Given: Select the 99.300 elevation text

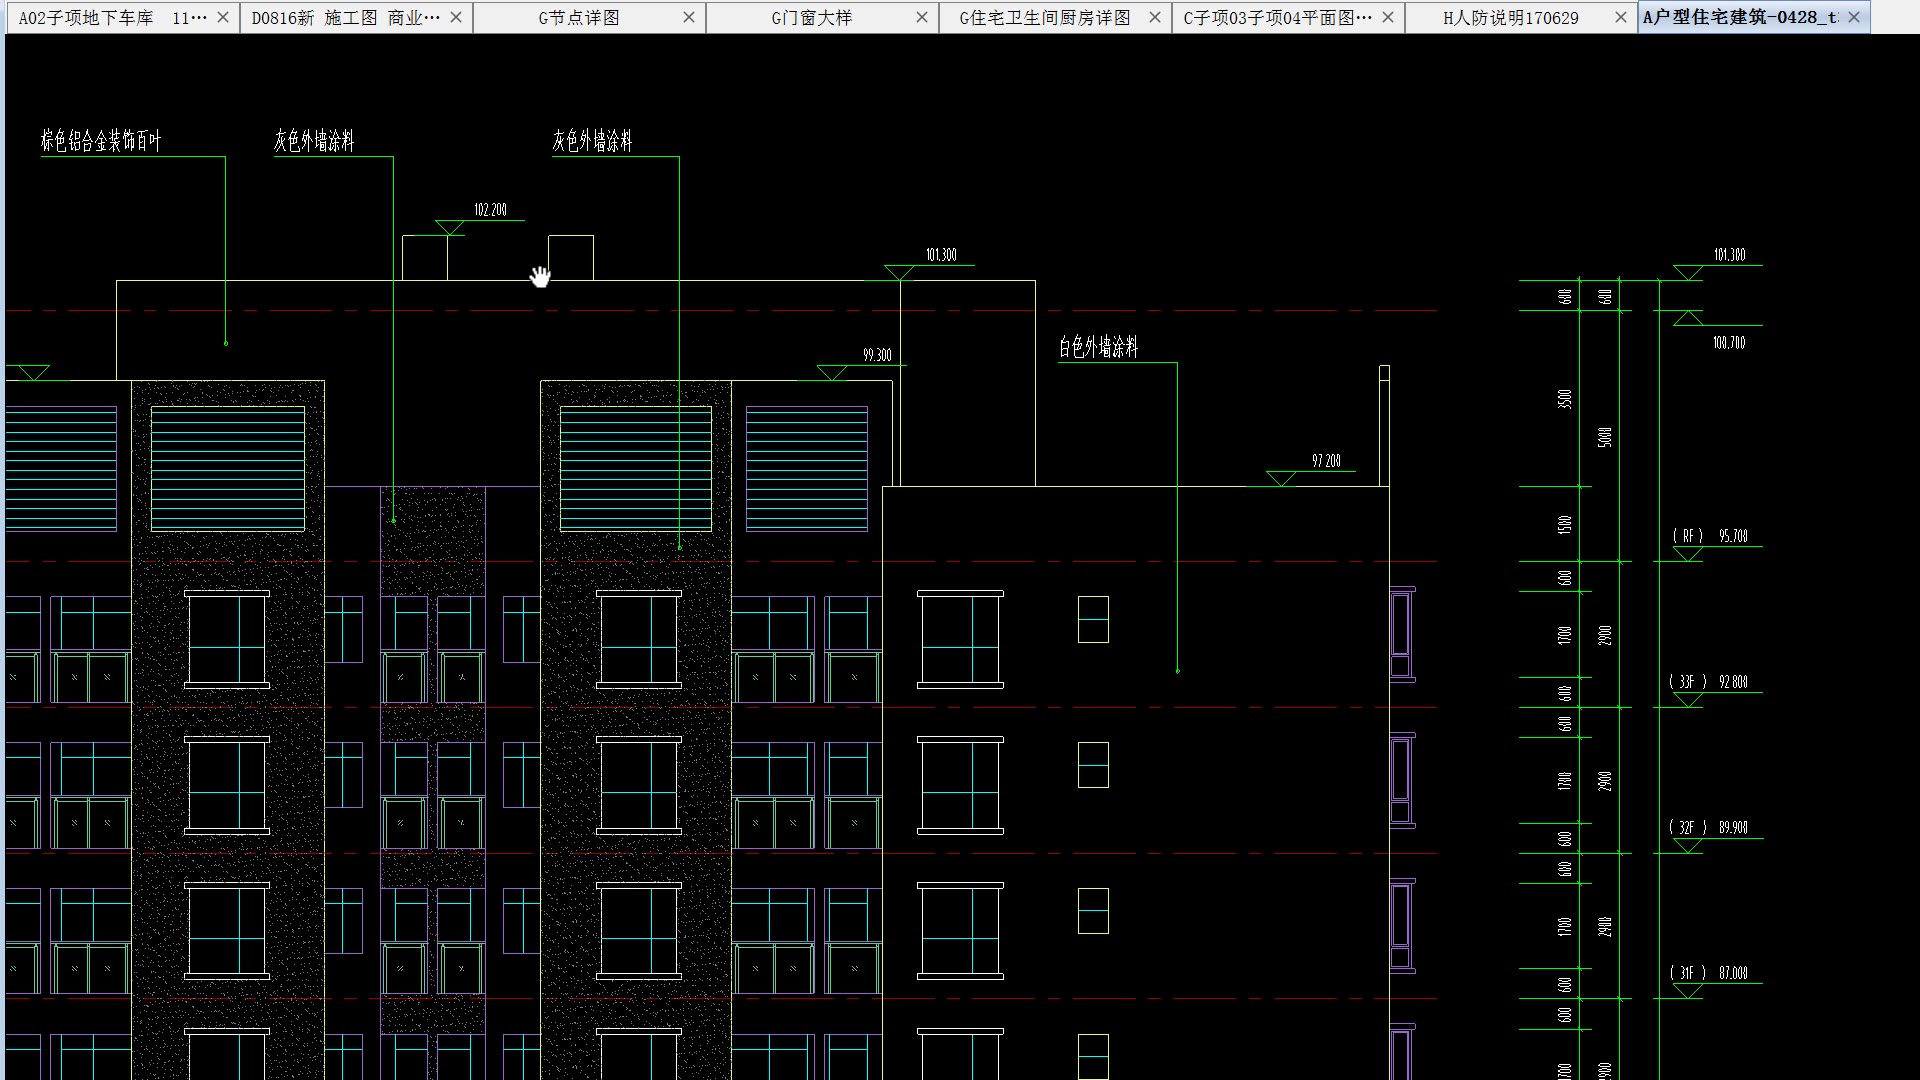Looking at the screenshot, I should pos(877,355).
